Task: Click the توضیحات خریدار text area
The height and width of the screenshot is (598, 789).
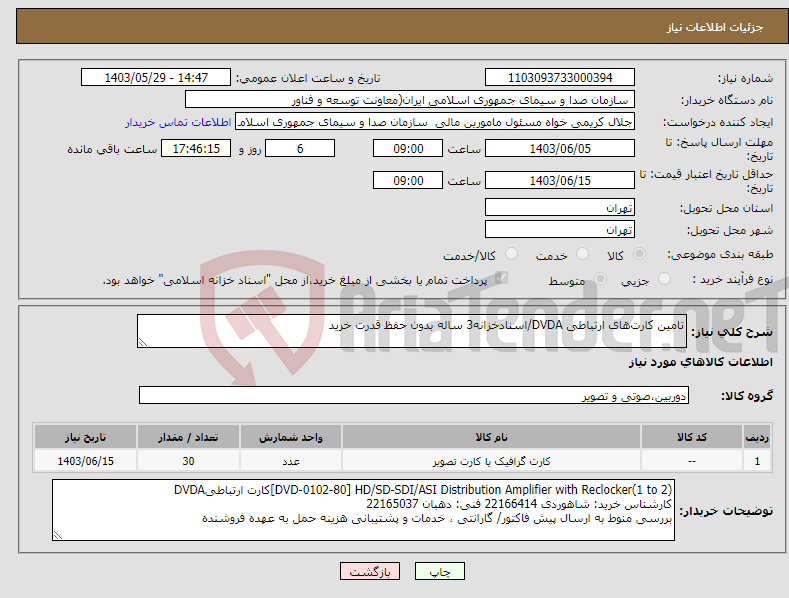Action: pos(363,510)
